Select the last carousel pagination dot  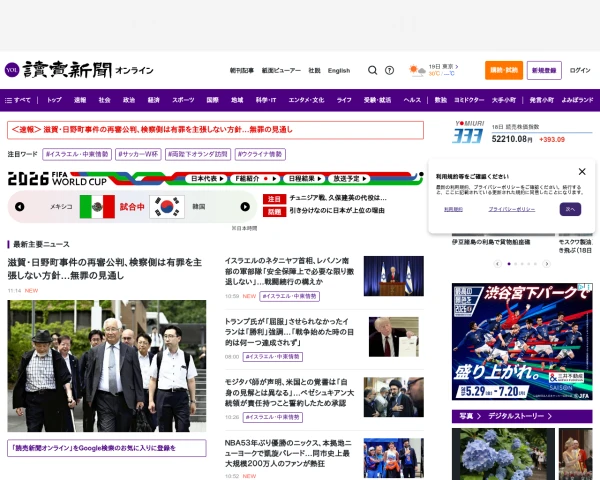535,264
